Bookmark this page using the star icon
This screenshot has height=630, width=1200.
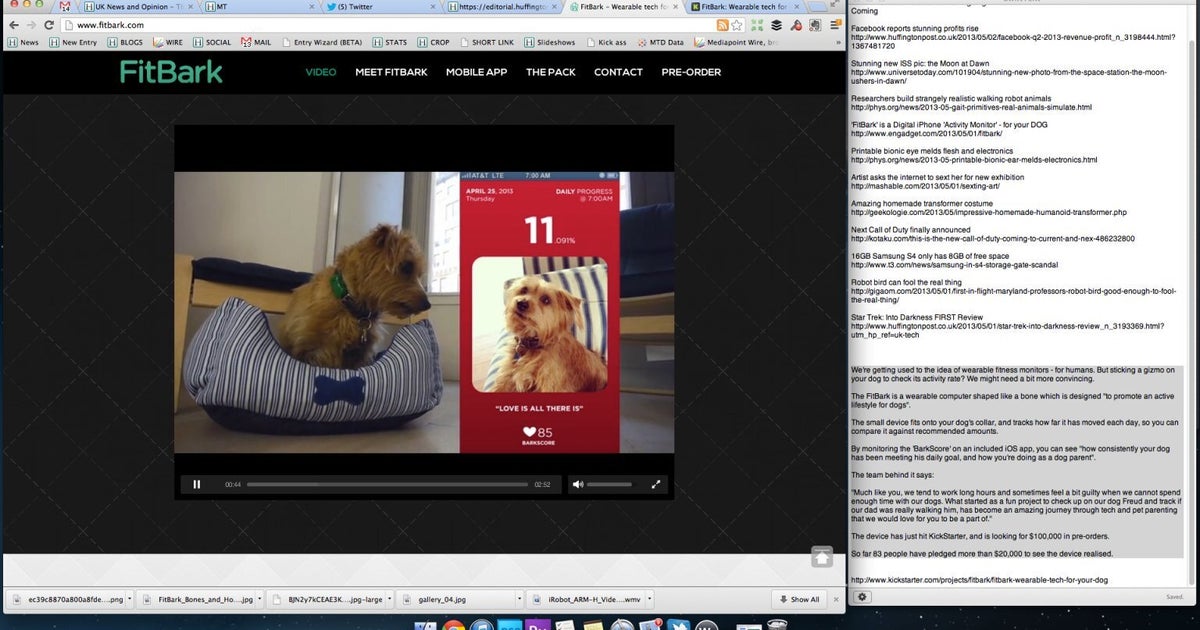point(737,24)
